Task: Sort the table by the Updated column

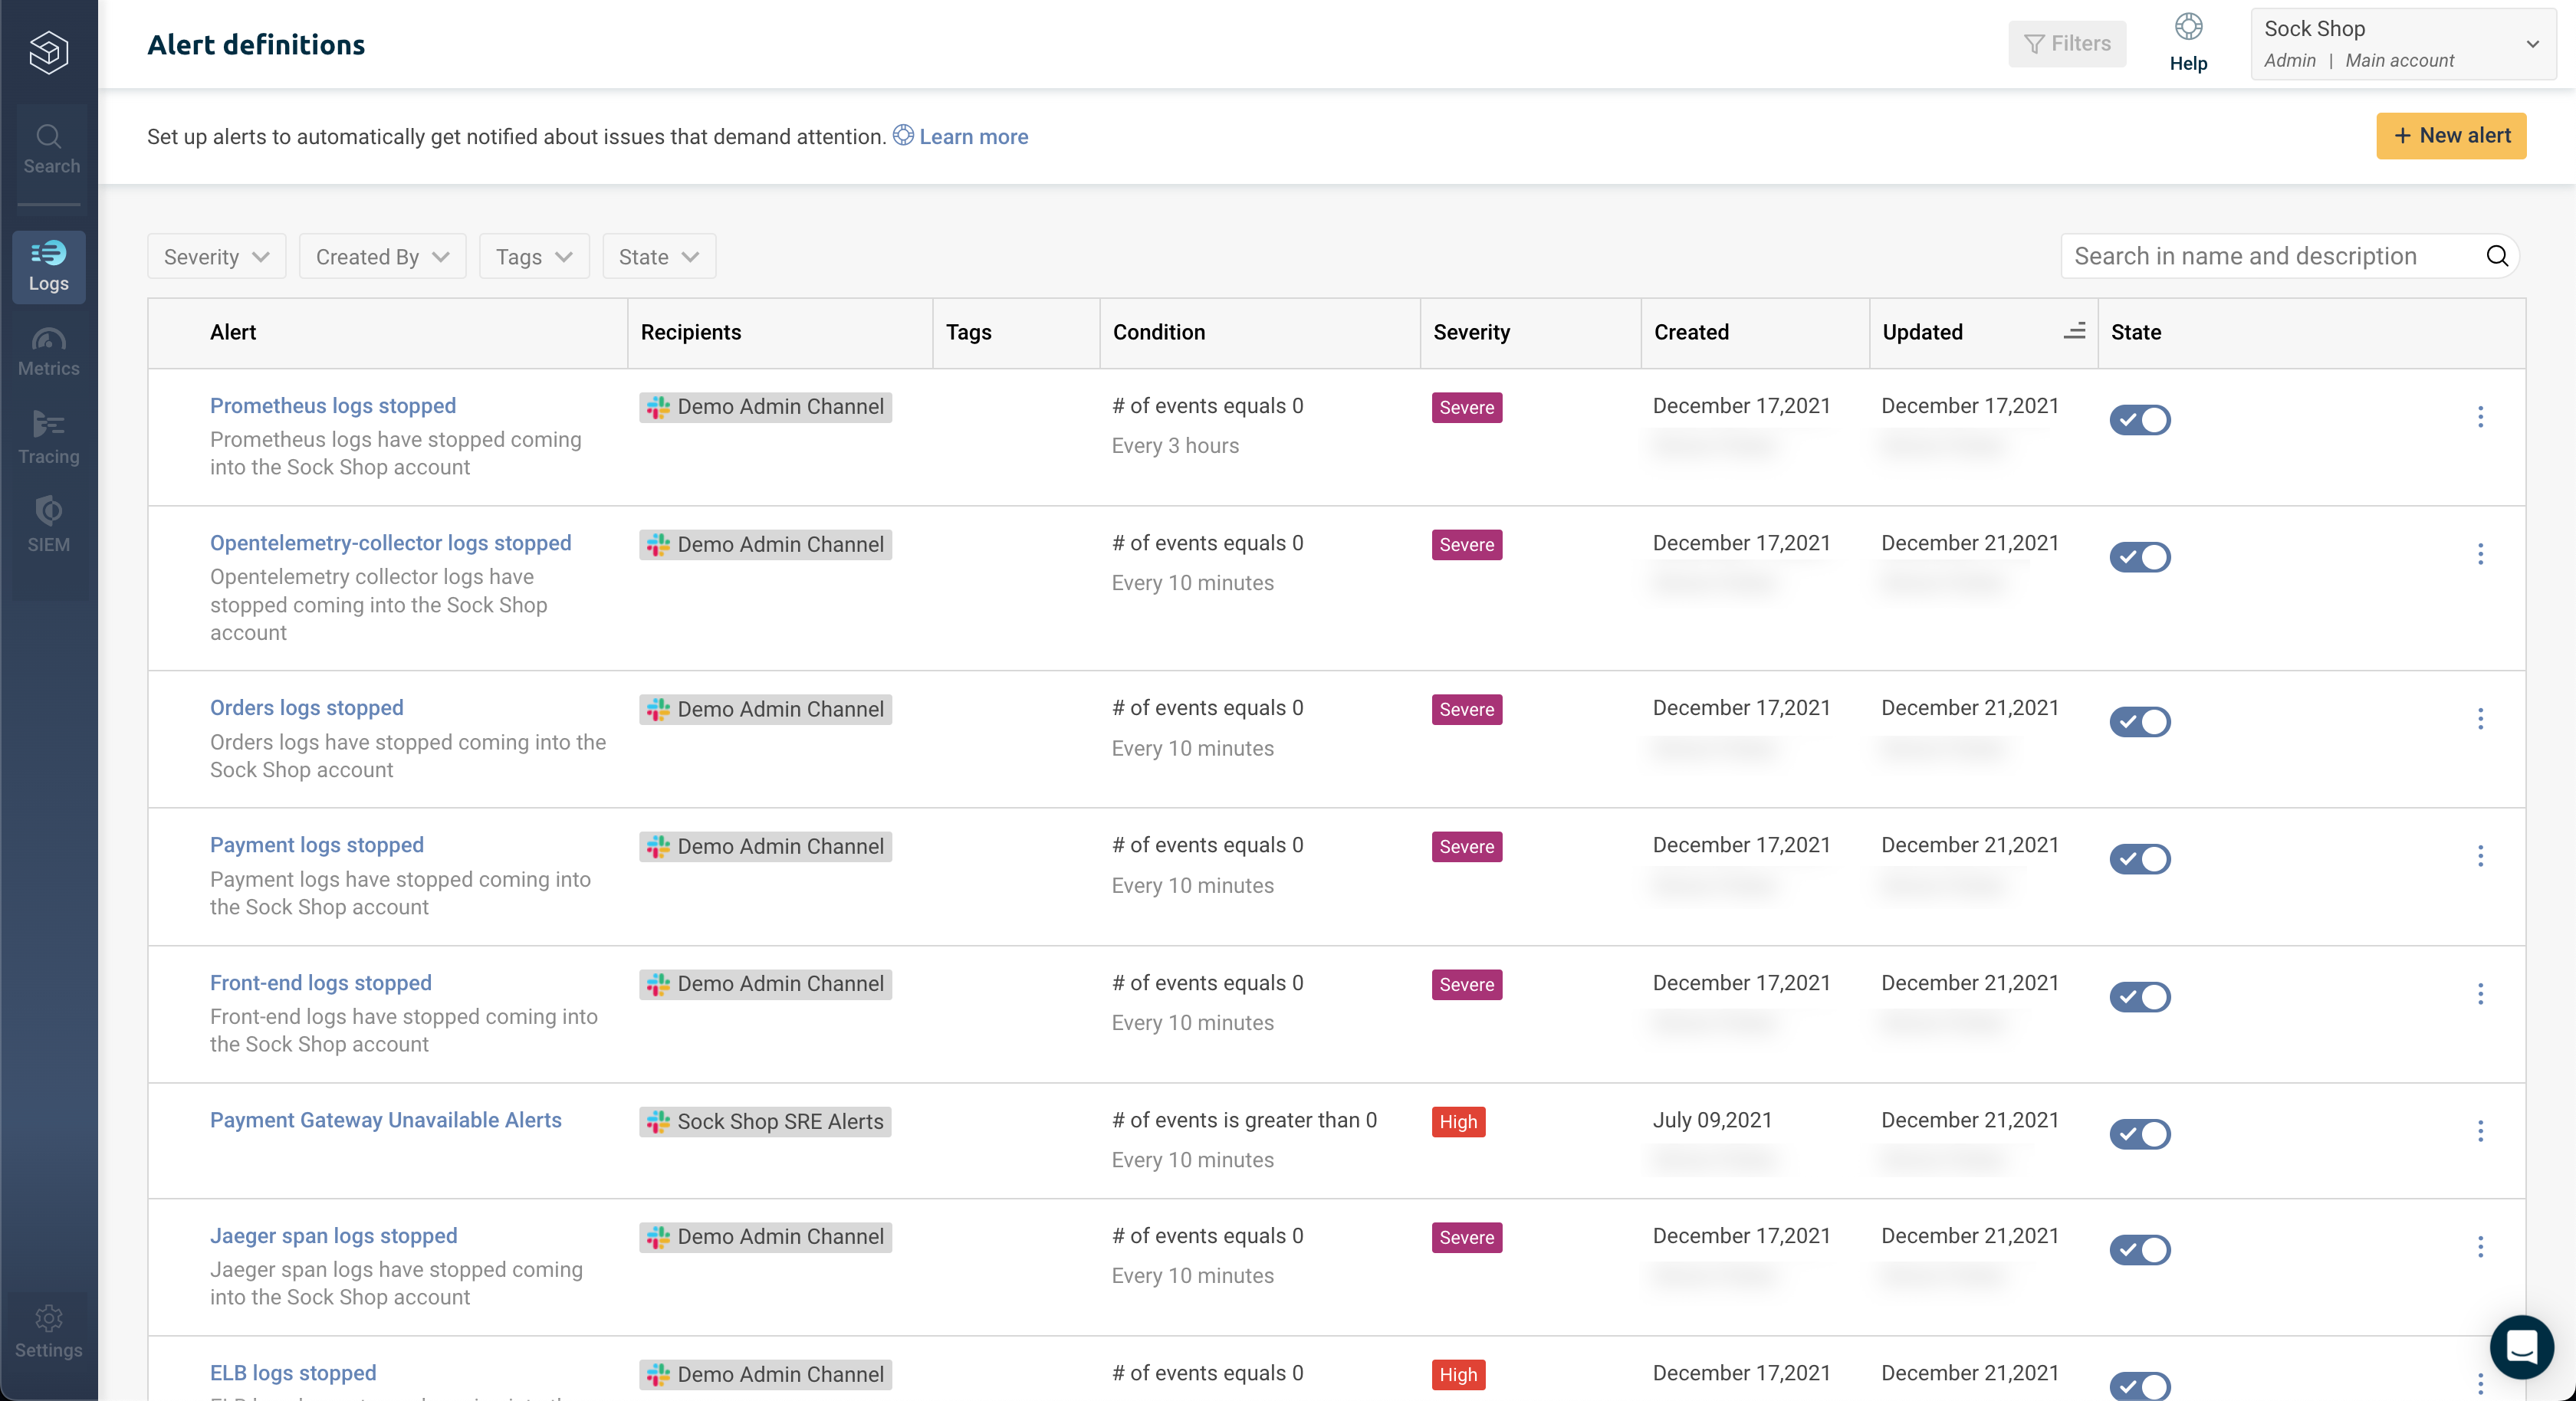Action: pos(2074,331)
